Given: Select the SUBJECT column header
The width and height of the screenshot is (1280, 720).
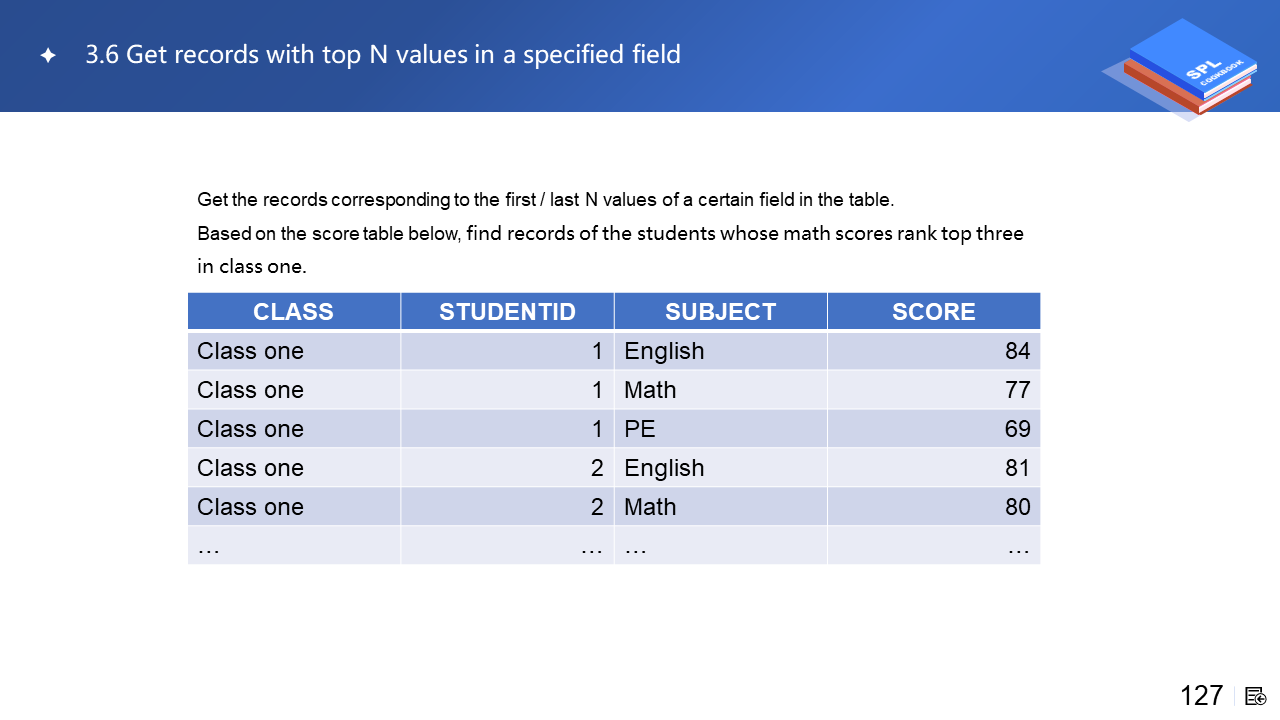Looking at the screenshot, I should pos(720,312).
